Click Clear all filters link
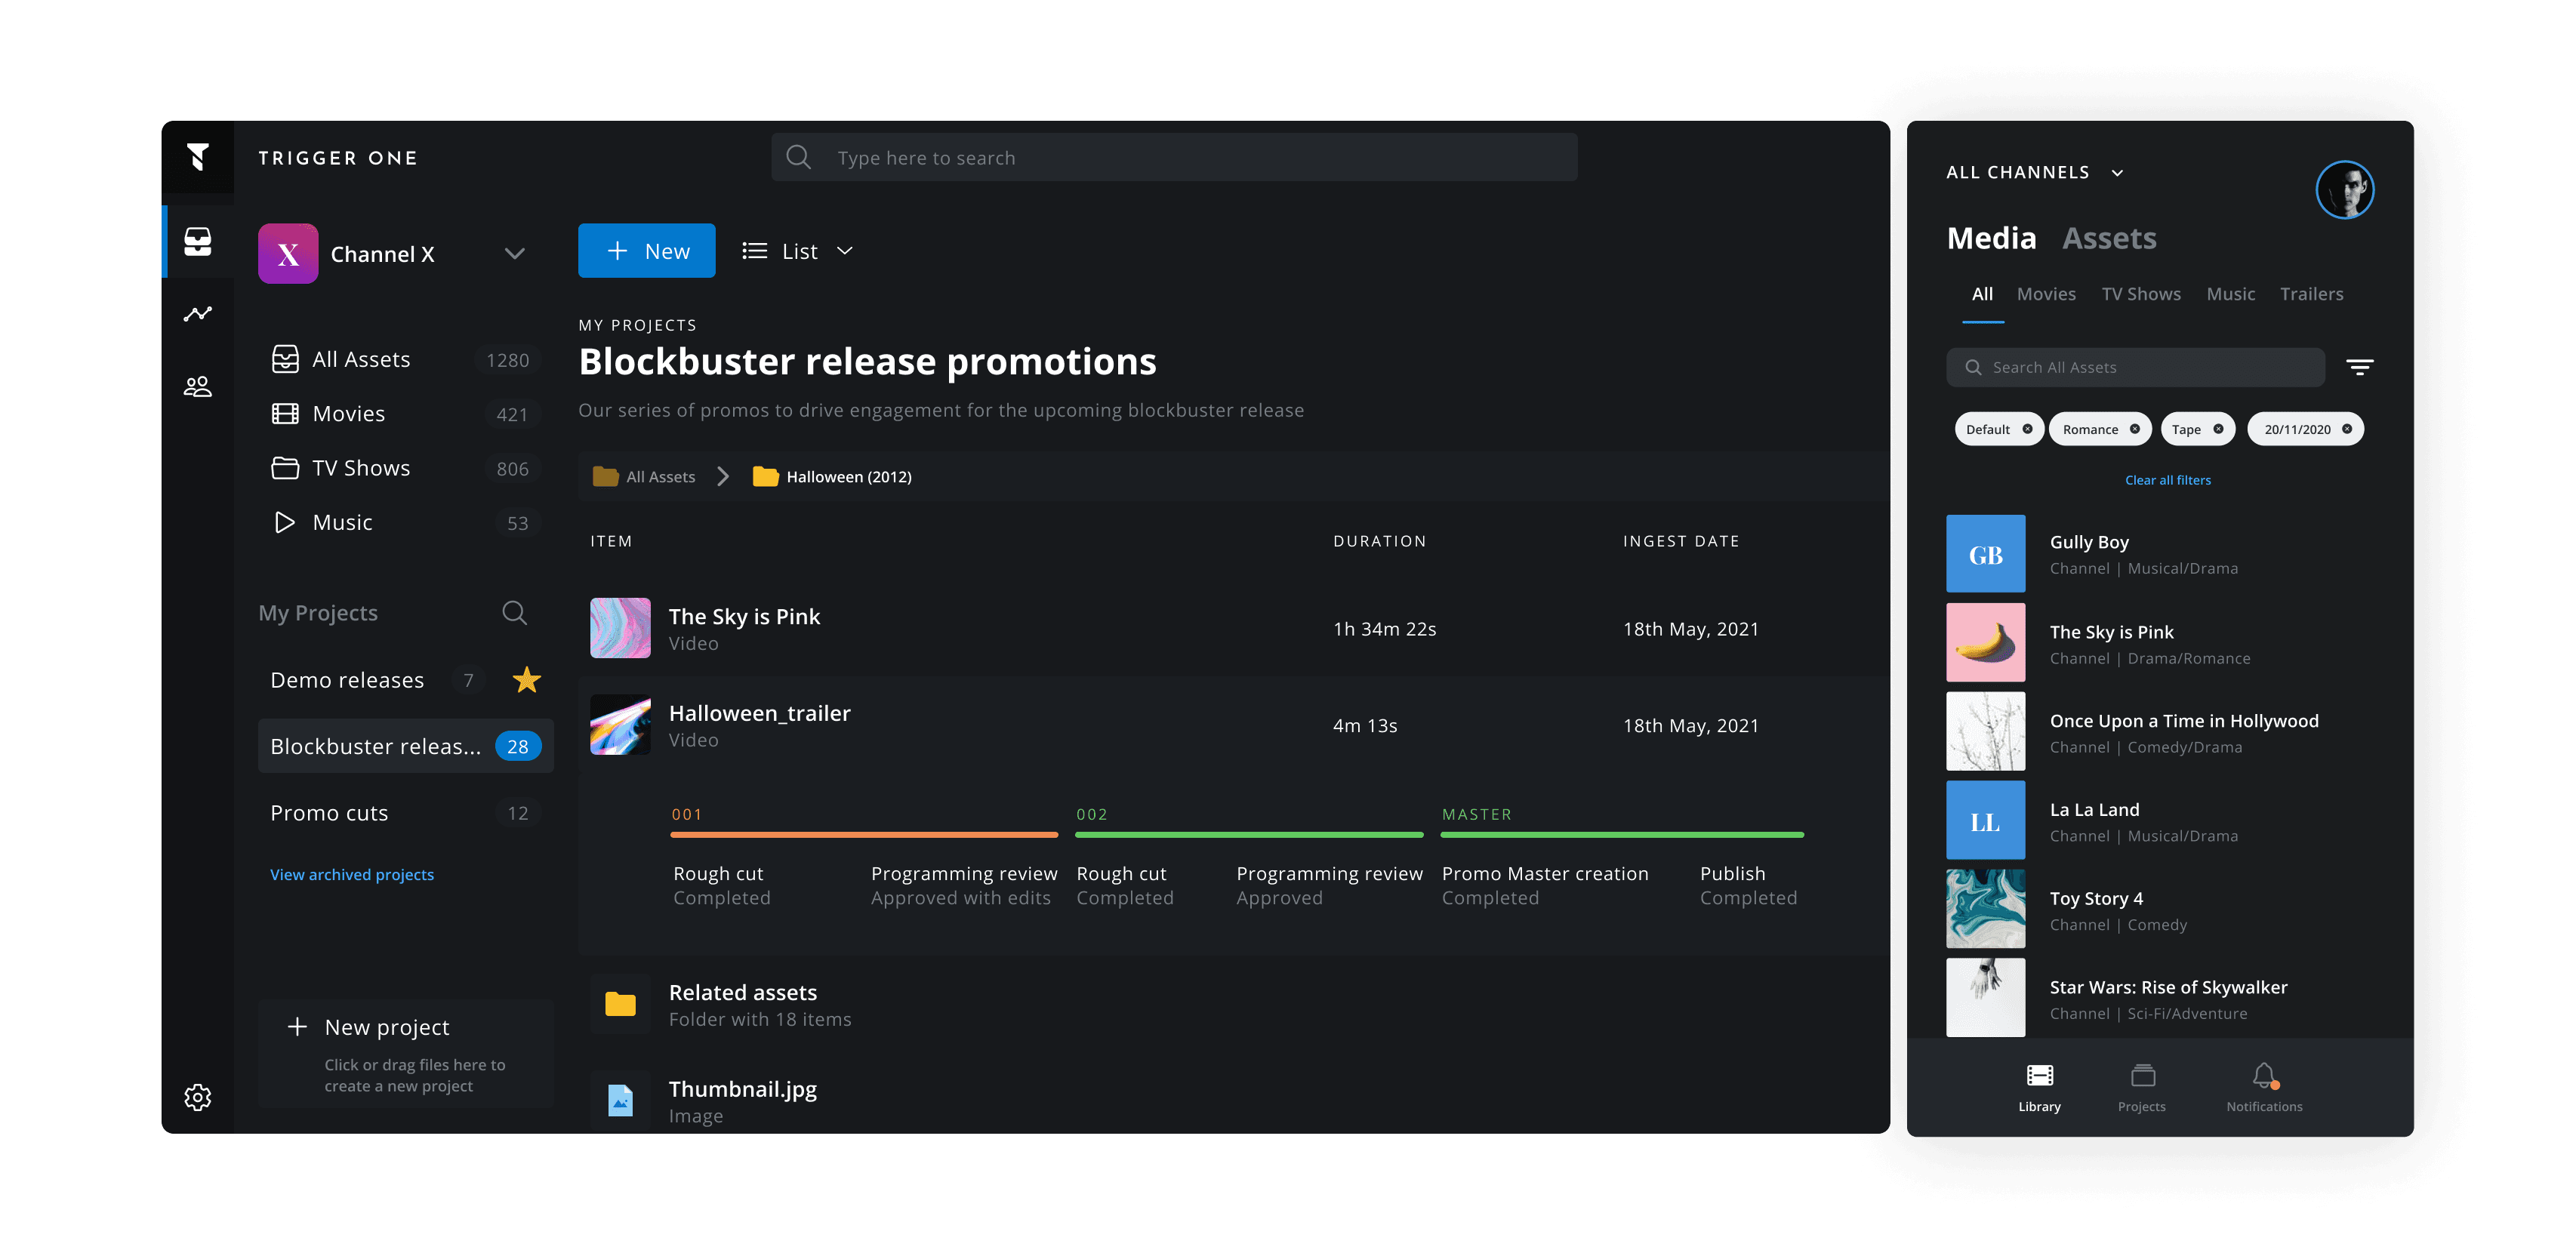Viewport: 2576px width, 1256px height. [2167, 480]
